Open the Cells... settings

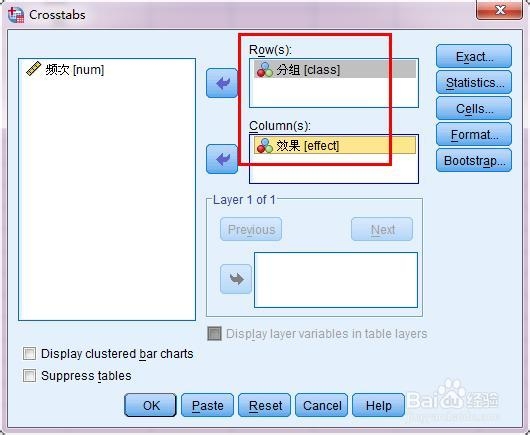click(x=474, y=108)
